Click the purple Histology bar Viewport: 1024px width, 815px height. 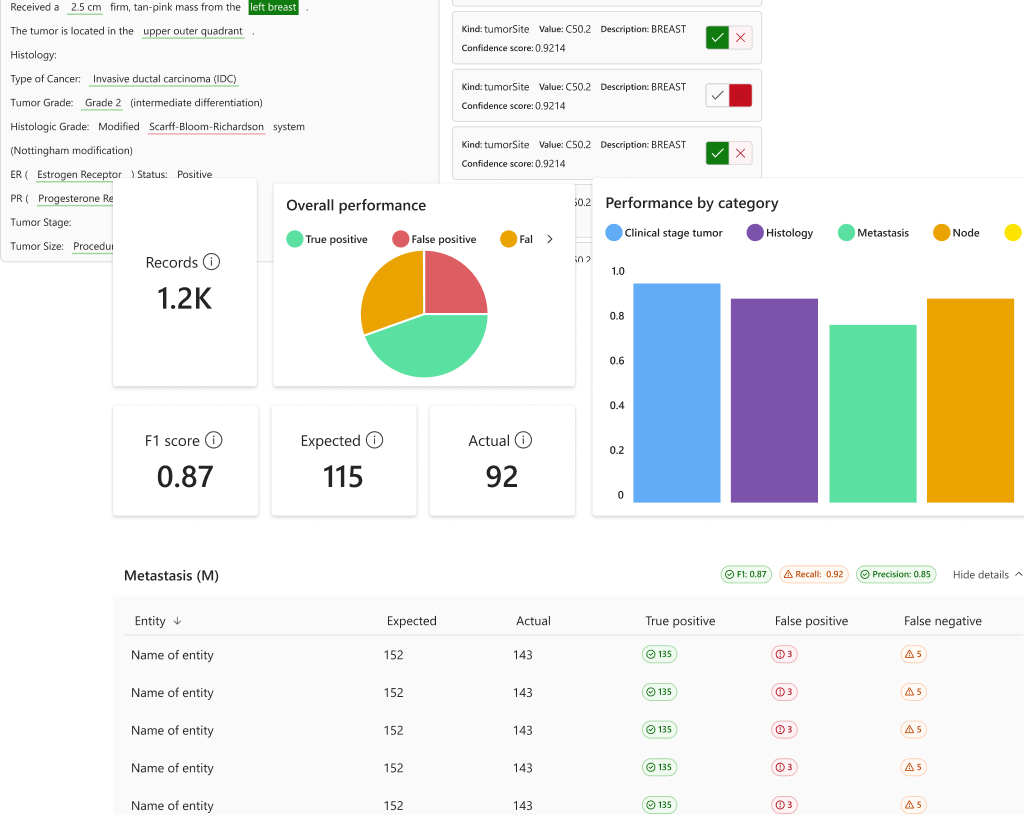click(775, 400)
